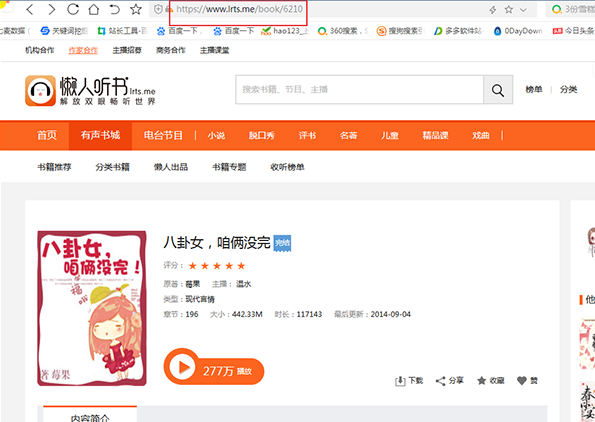The image size is (595, 422).
Task: Expand the address bar dropdown chevron
Action: click(523, 10)
